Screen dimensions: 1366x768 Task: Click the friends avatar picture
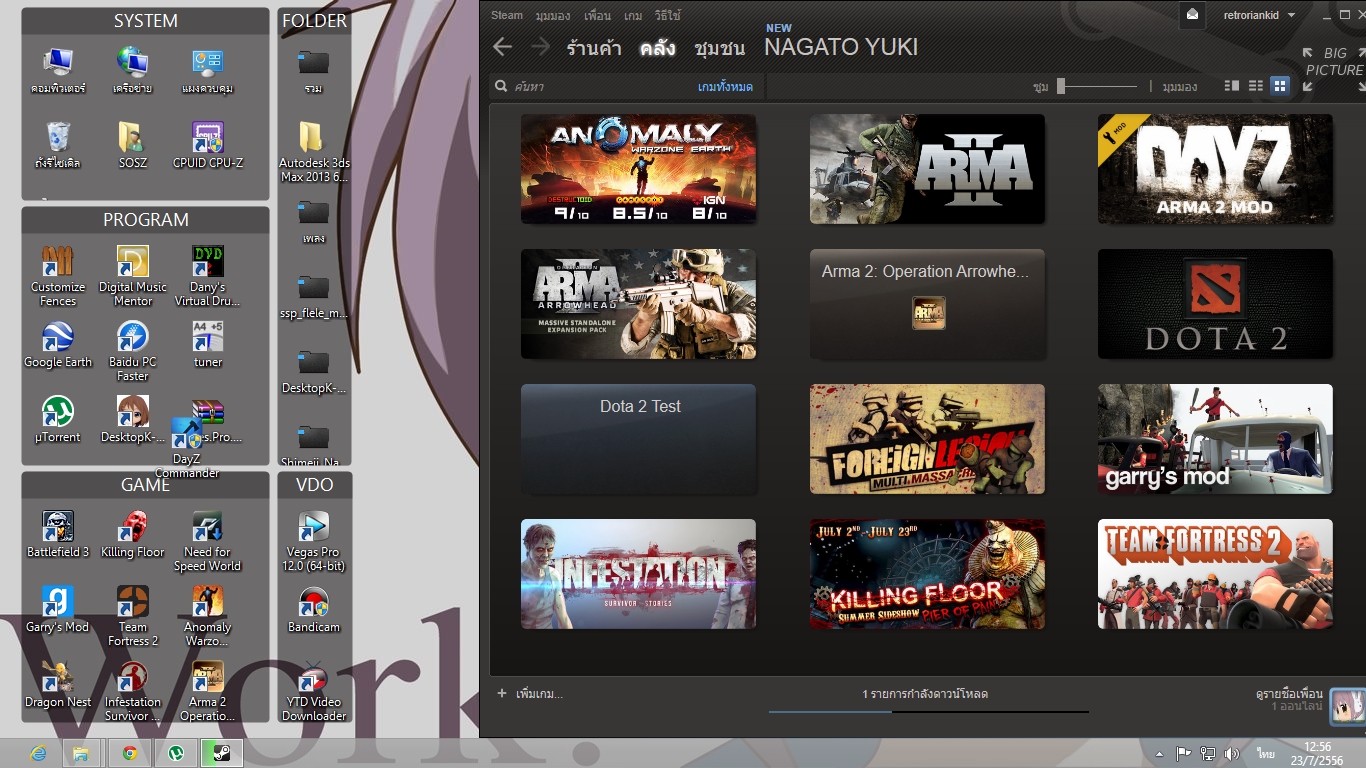point(1346,706)
